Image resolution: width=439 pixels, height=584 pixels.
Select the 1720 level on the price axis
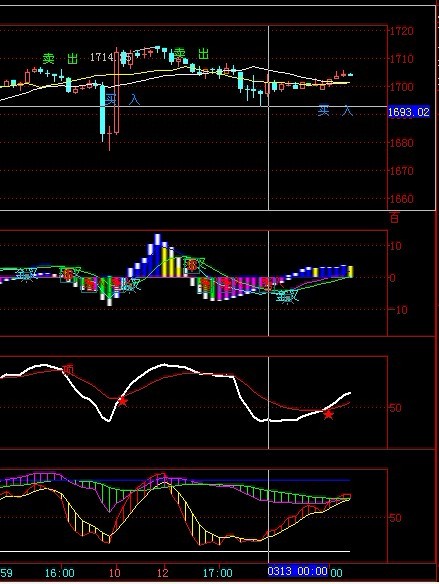point(402,31)
